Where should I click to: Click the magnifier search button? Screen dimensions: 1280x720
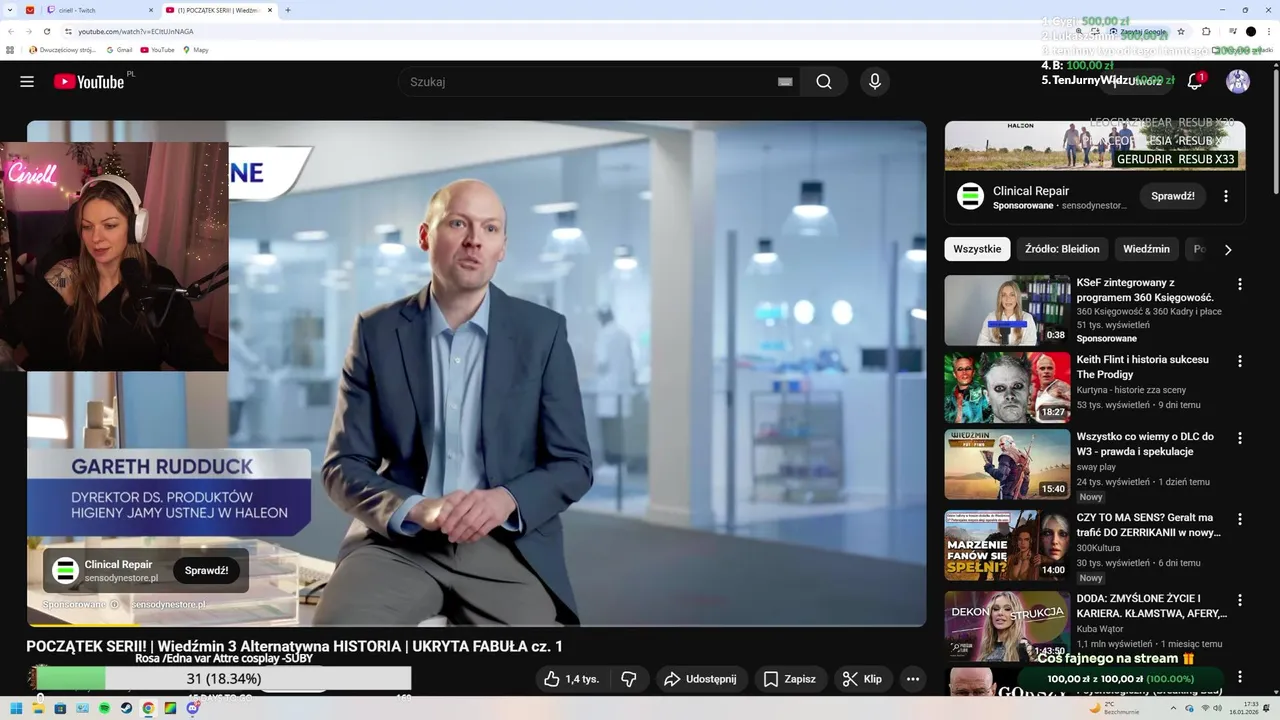pos(824,82)
